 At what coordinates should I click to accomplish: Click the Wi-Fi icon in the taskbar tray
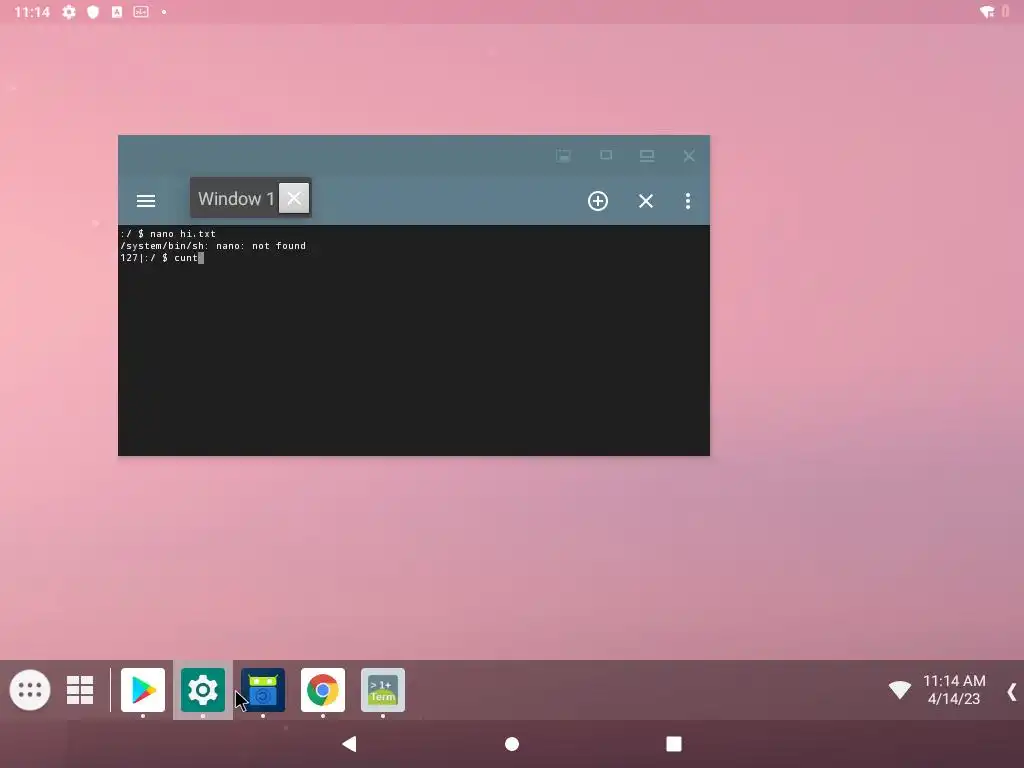pyautogui.click(x=899, y=690)
